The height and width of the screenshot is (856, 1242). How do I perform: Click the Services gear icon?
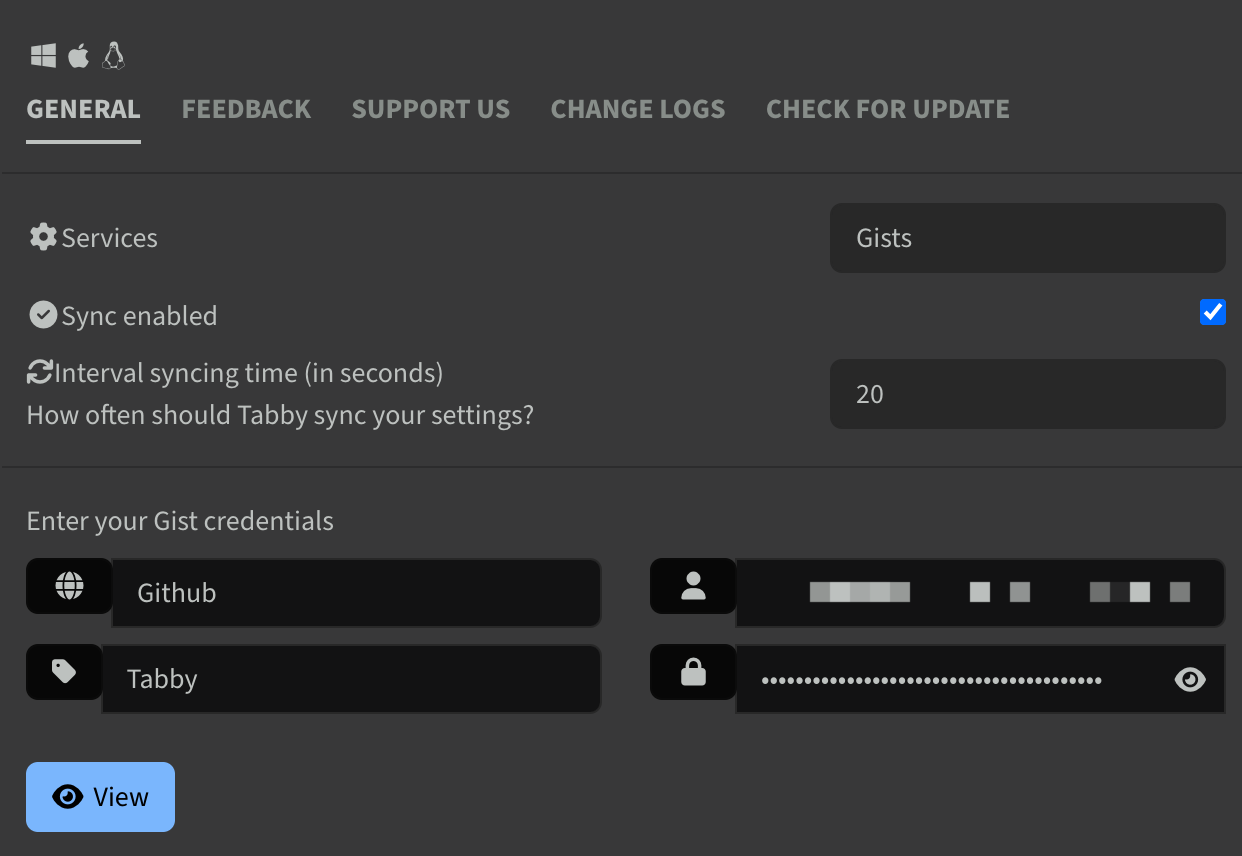(43, 237)
